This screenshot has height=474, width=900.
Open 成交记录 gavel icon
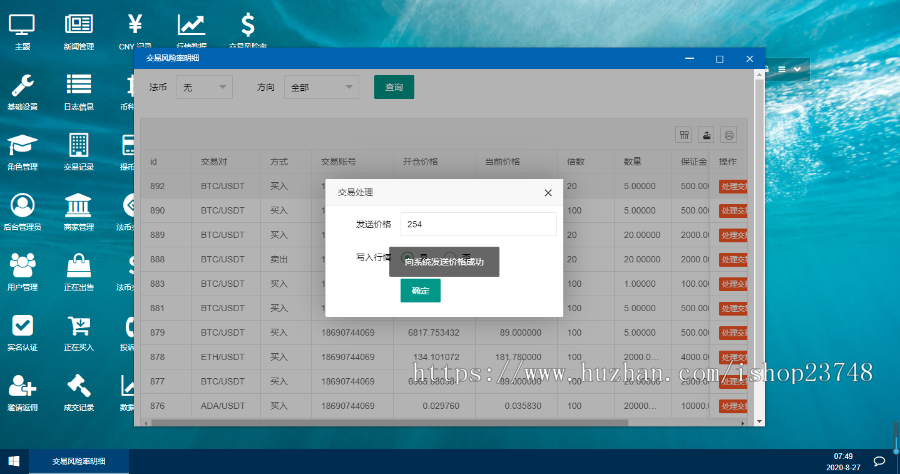(x=79, y=393)
